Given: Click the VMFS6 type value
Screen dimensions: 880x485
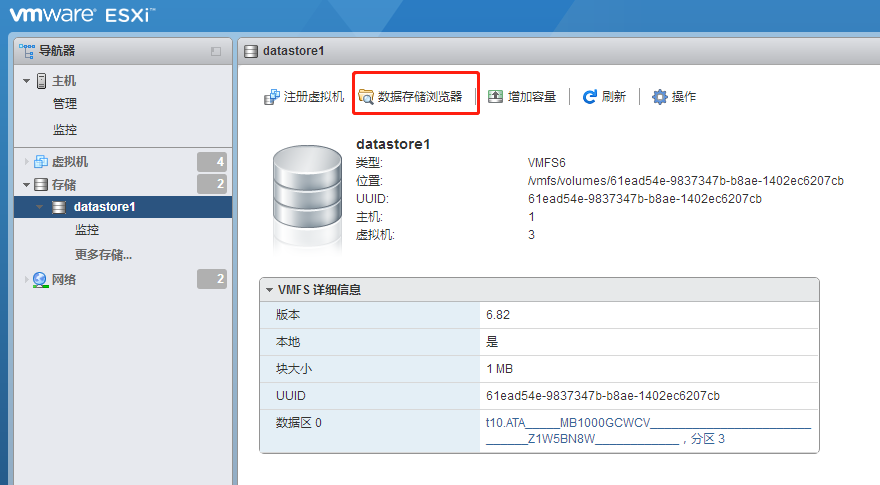Looking at the screenshot, I should pyautogui.click(x=547, y=163).
